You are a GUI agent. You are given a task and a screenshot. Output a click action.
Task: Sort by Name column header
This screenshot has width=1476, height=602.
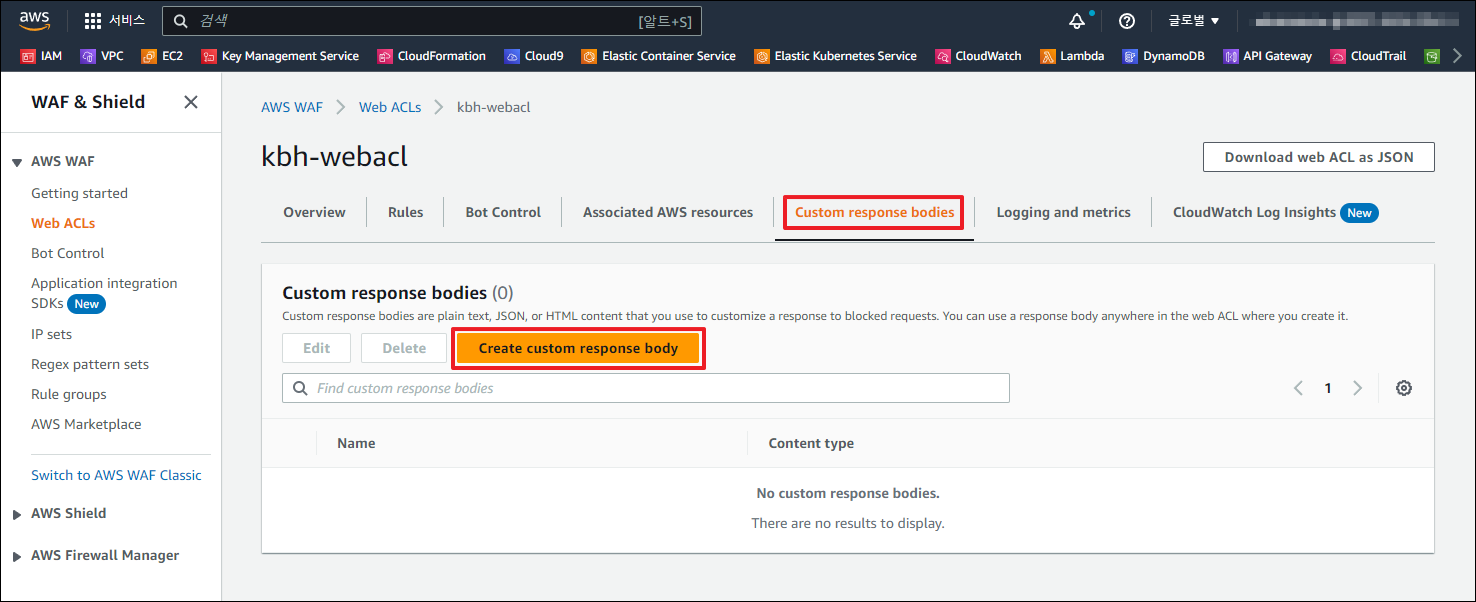coord(356,443)
